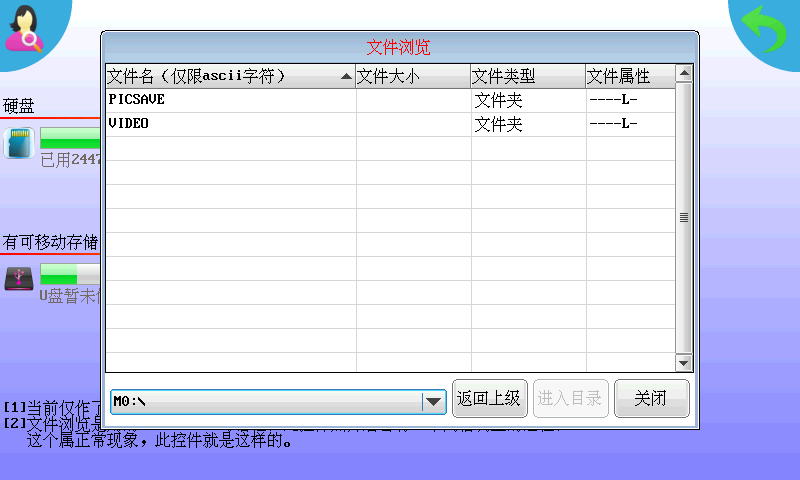This screenshot has height=480, width=800.
Task: Click the 文件浏览 dialog title
Action: [398, 47]
